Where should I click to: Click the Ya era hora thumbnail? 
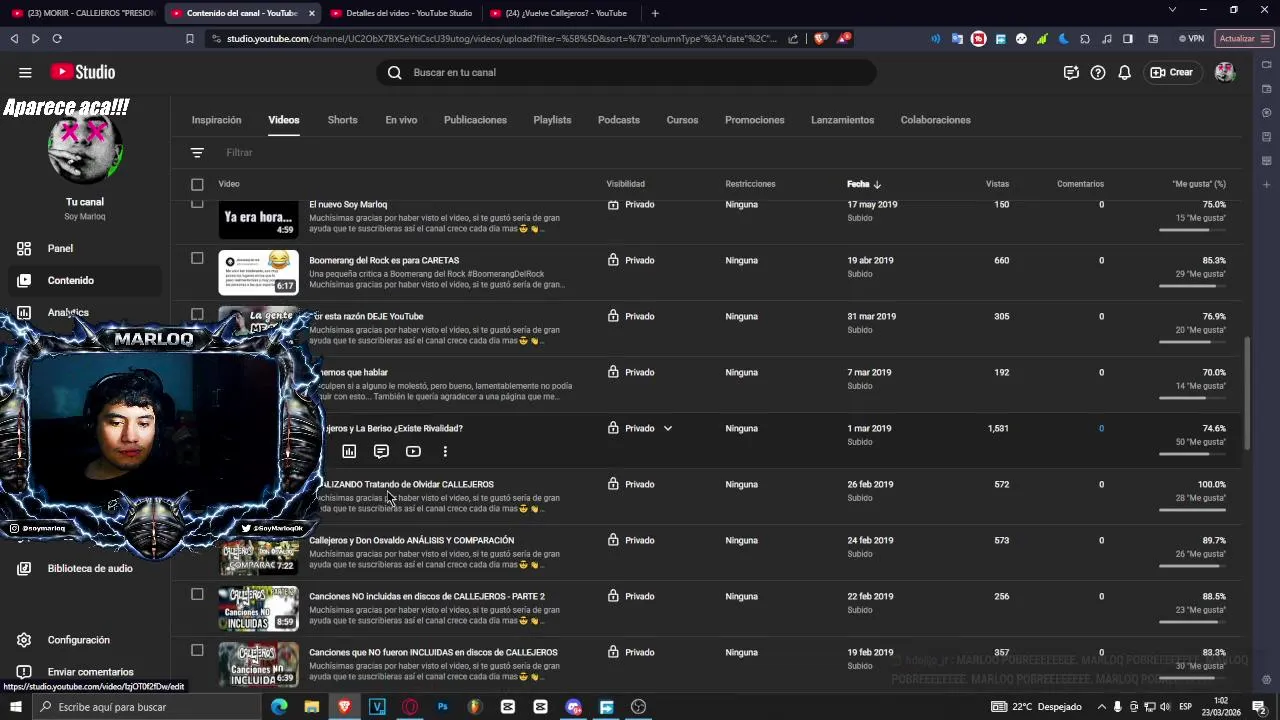point(259,219)
